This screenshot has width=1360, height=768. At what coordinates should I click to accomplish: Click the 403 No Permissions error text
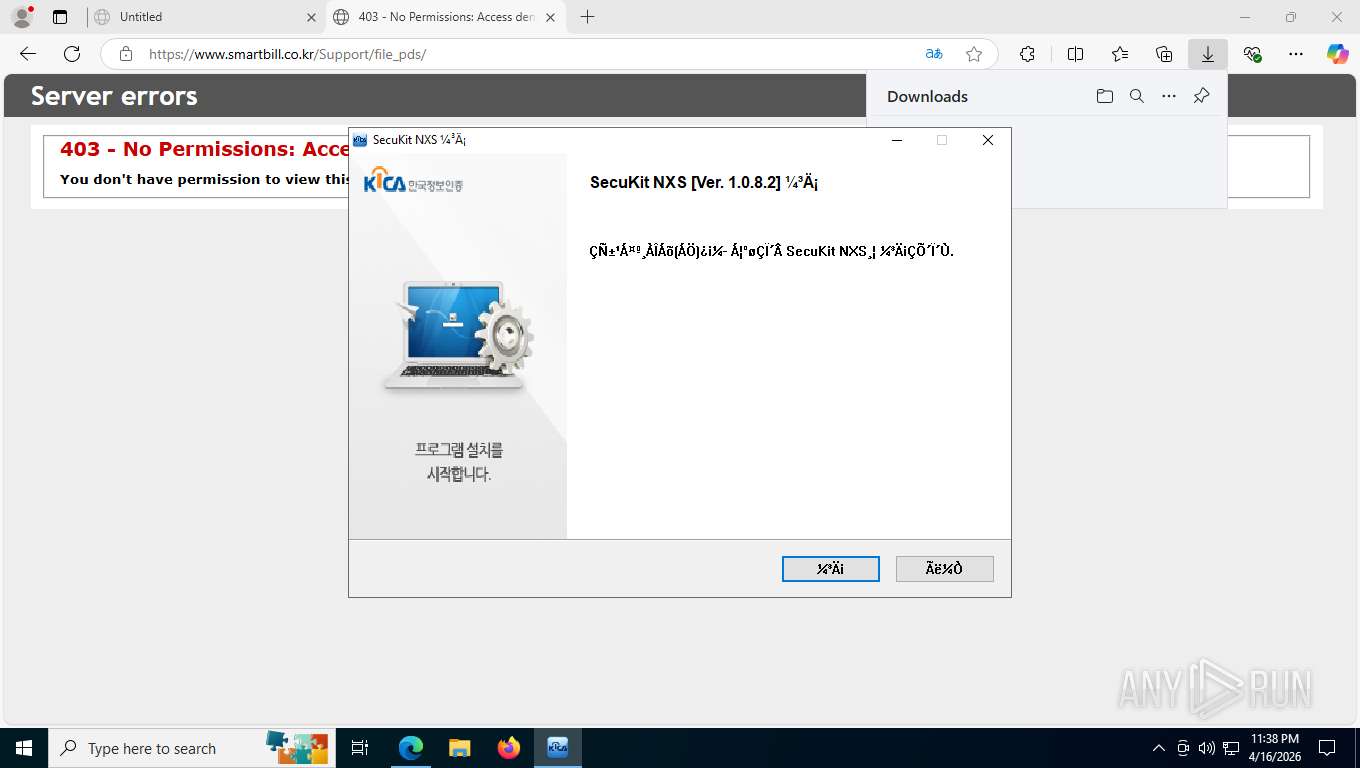coord(205,149)
